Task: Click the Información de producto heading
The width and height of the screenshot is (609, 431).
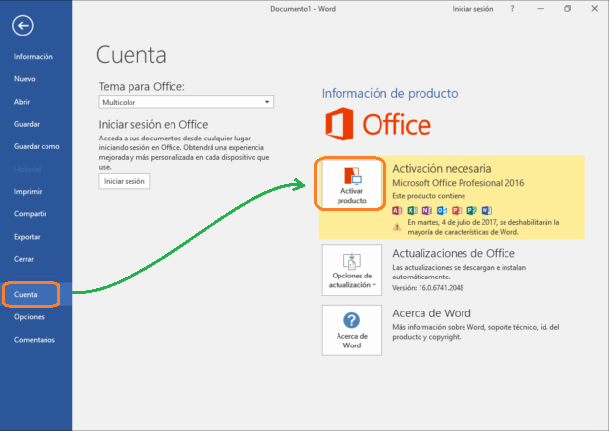Action: click(390, 94)
